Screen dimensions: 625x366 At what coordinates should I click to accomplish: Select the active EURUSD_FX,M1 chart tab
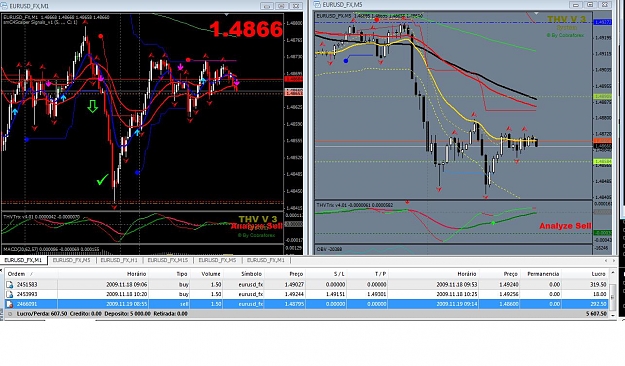pos(24,260)
